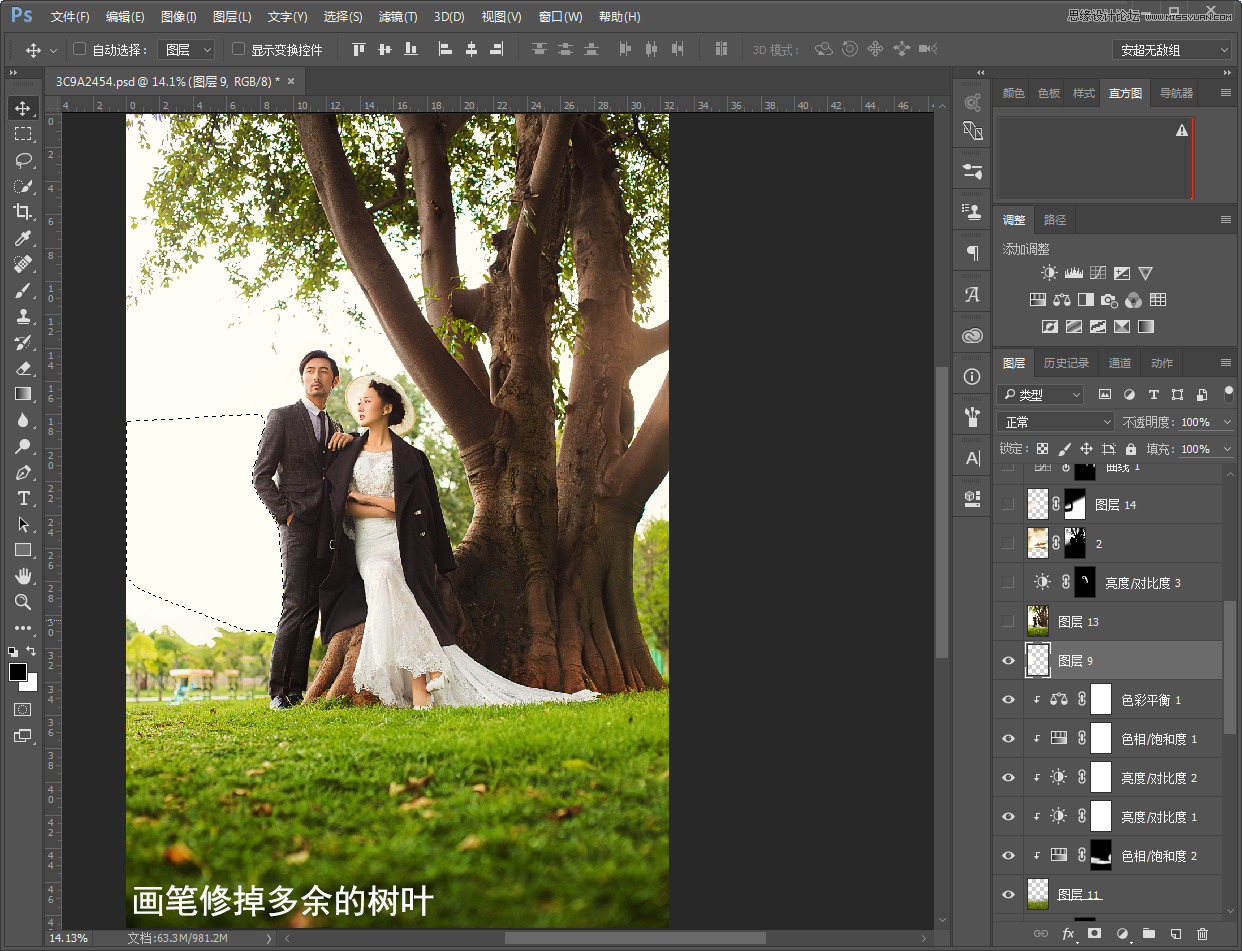Enable the 显示变换控件 checkbox

(238, 49)
